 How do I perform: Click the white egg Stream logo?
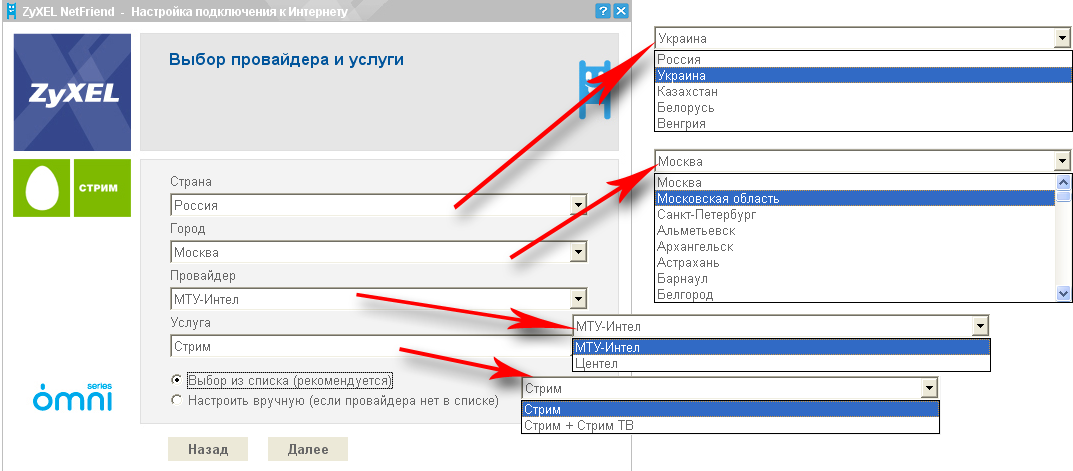(x=42, y=188)
